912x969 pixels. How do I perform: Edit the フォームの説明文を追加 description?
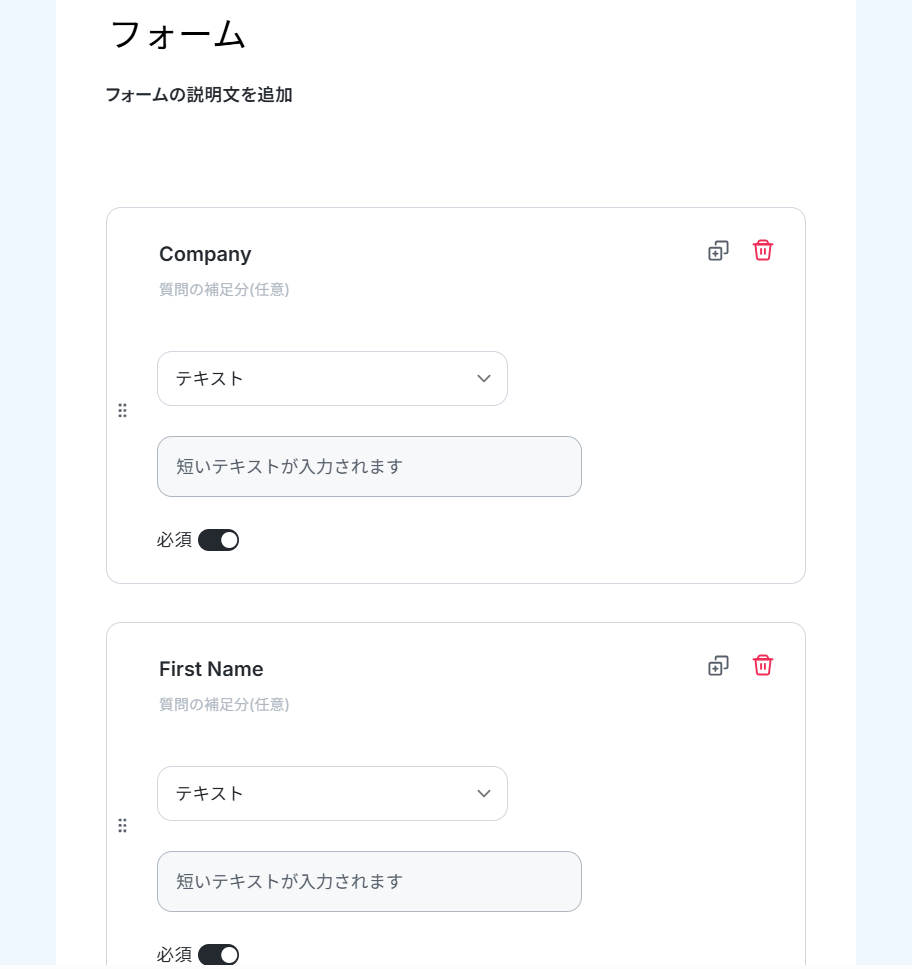click(x=199, y=95)
